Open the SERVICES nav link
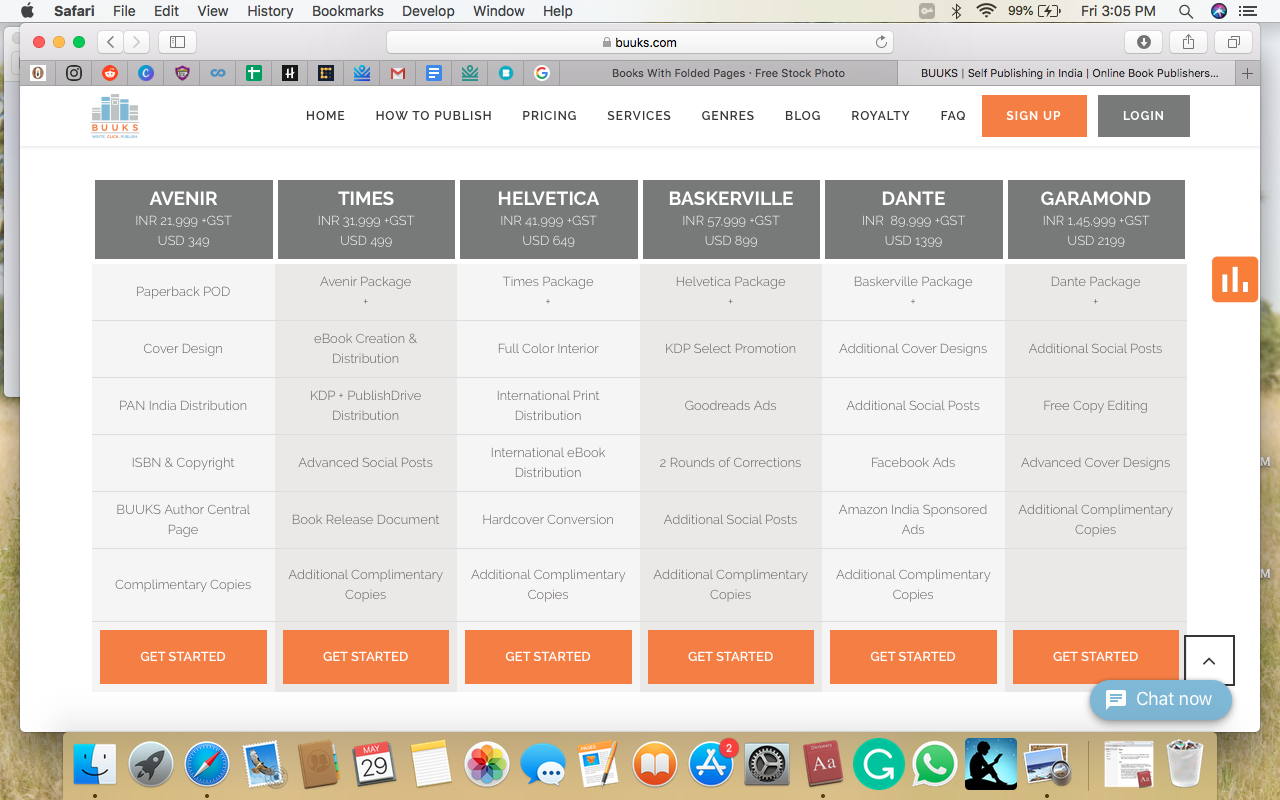Viewport: 1280px width, 800px height. (639, 116)
